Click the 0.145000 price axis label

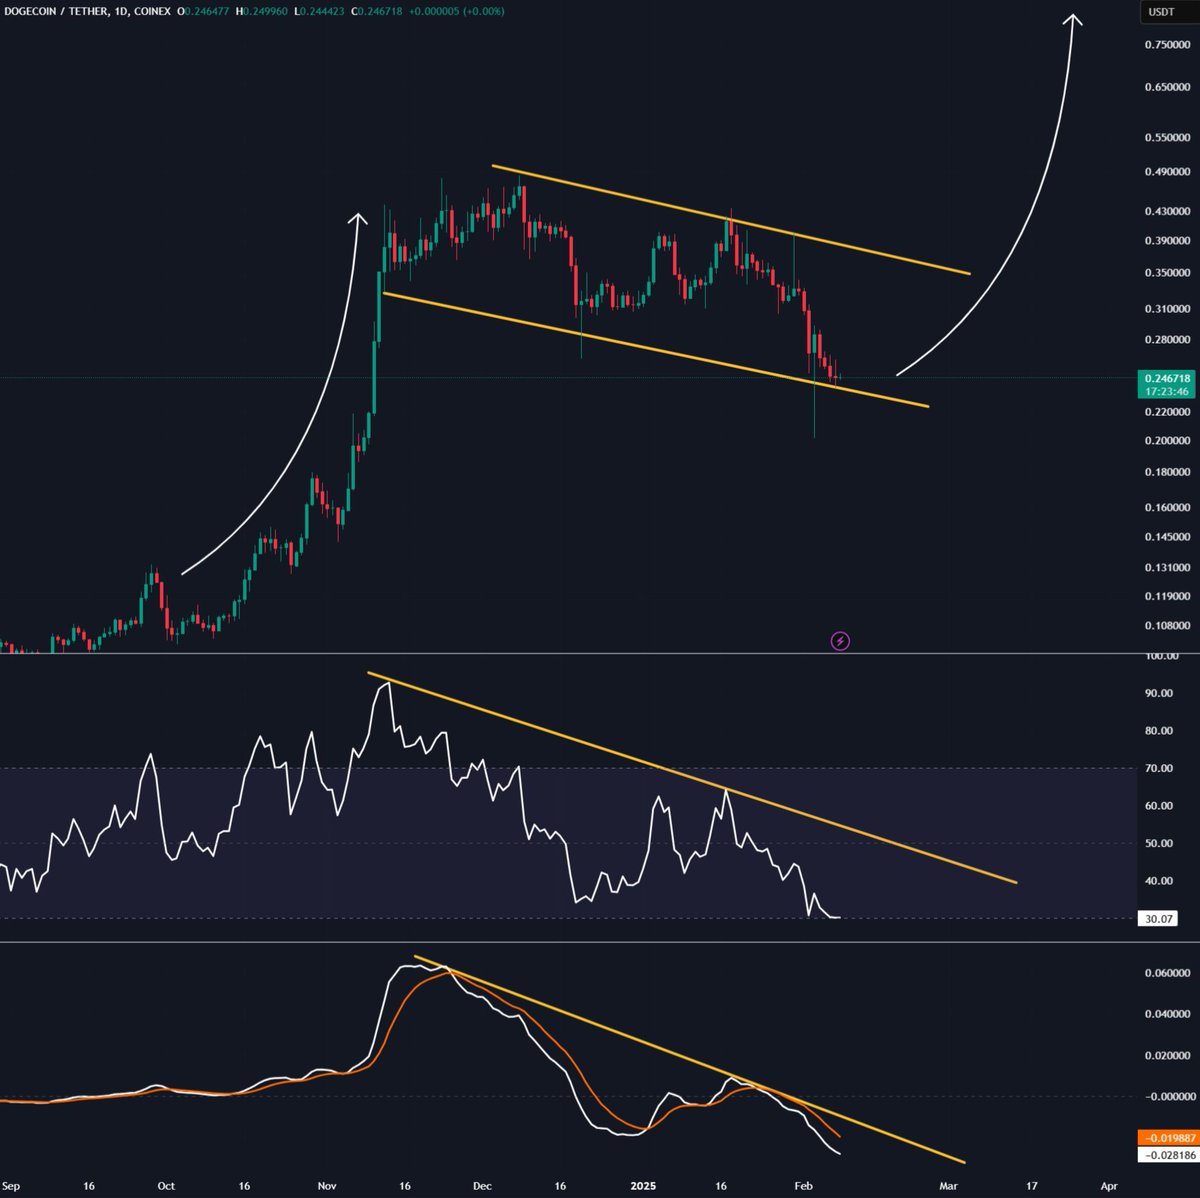(1168, 538)
